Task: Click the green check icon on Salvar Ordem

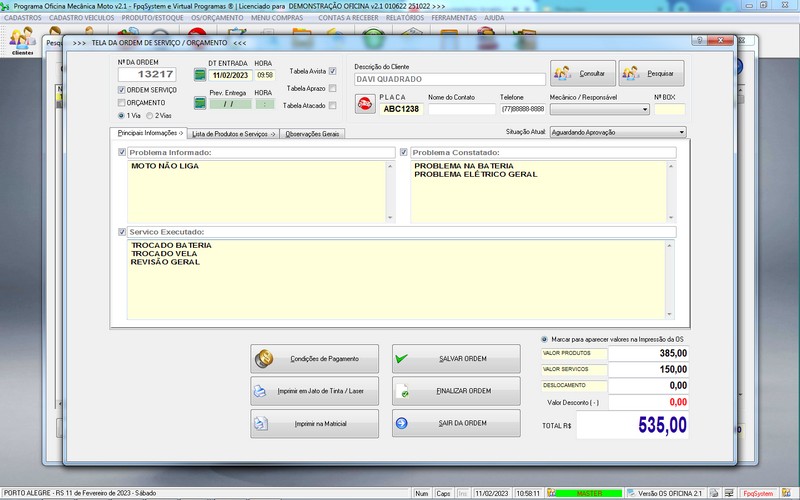Action: [402, 358]
